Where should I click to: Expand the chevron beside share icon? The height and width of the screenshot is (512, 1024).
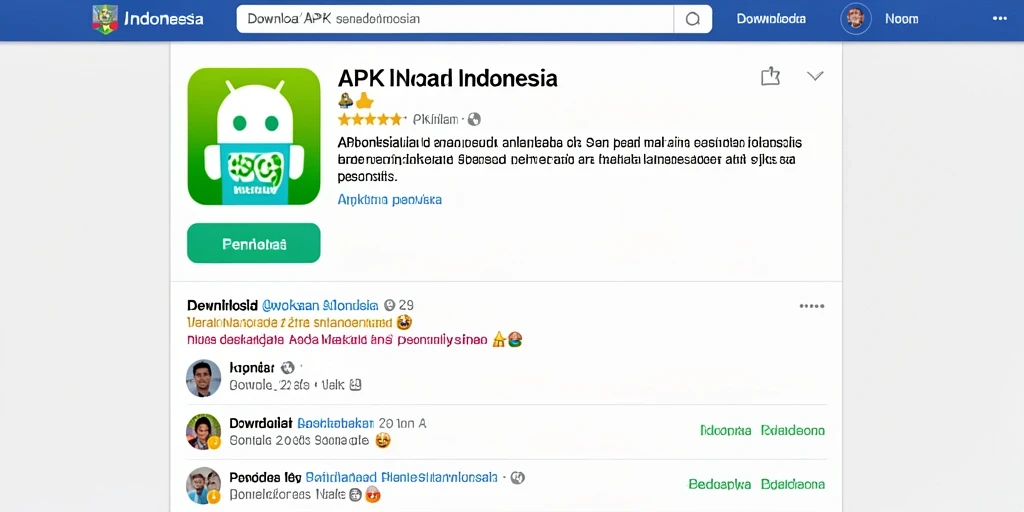pos(815,76)
